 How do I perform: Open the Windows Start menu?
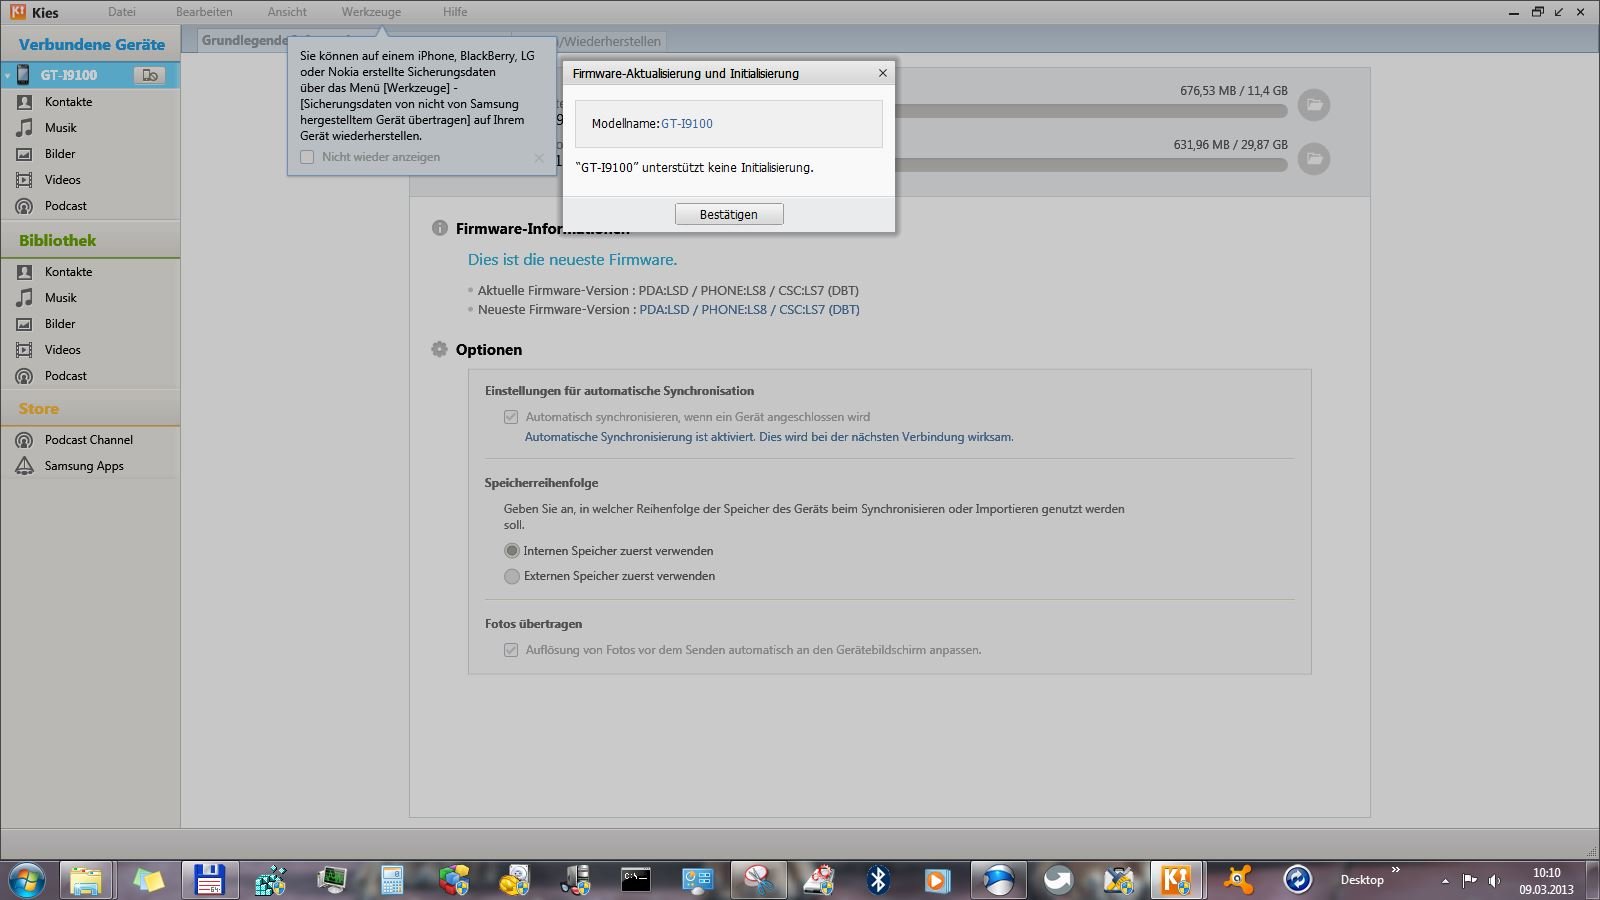click(x=27, y=880)
